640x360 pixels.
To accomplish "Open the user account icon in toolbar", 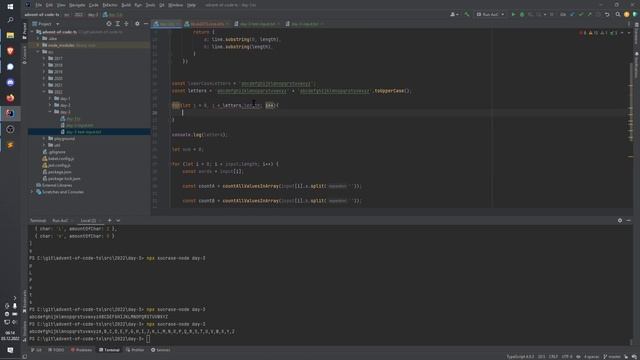I will tap(453, 14).
